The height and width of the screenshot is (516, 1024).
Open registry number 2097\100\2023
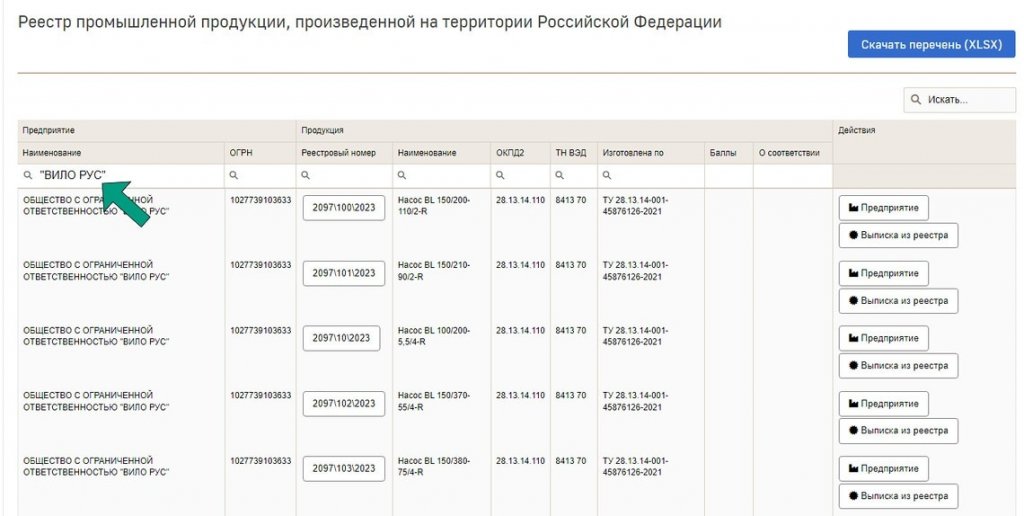pos(344,208)
